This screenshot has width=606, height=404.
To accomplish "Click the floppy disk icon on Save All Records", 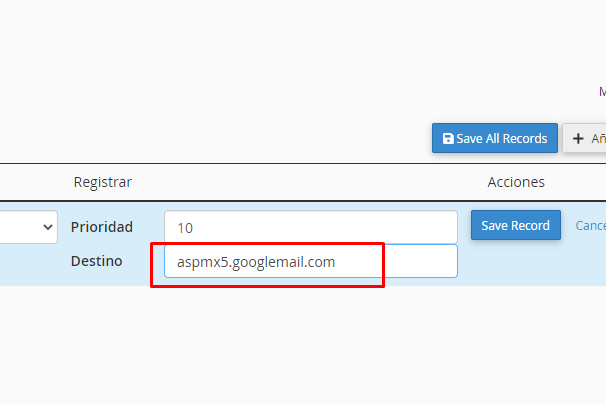I will point(447,139).
